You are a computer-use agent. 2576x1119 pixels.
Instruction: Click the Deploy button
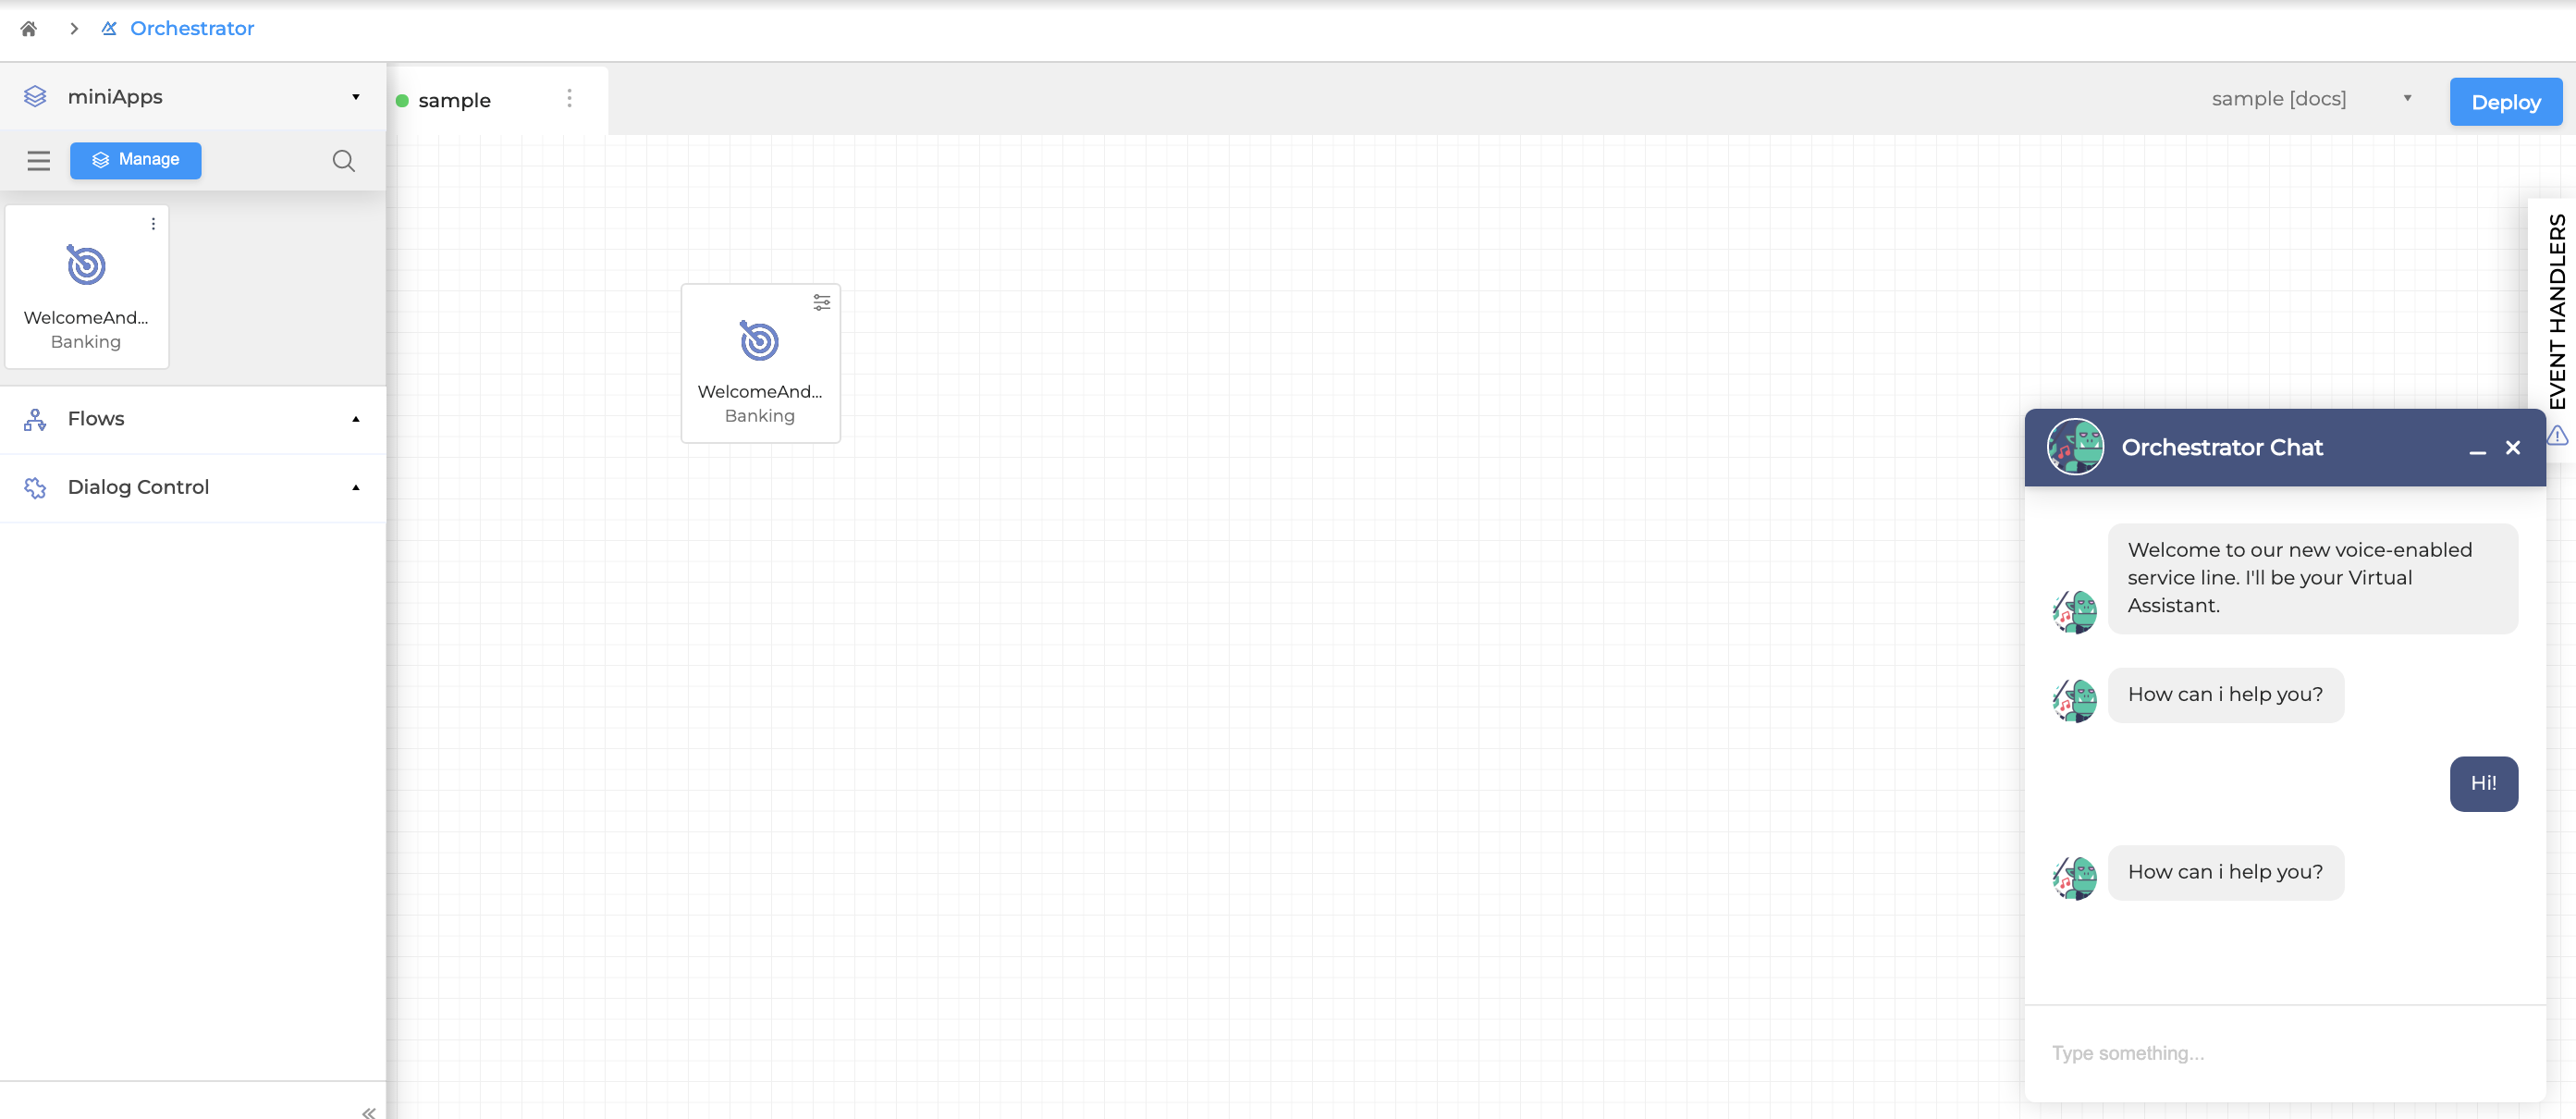click(x=2505, y=102)
